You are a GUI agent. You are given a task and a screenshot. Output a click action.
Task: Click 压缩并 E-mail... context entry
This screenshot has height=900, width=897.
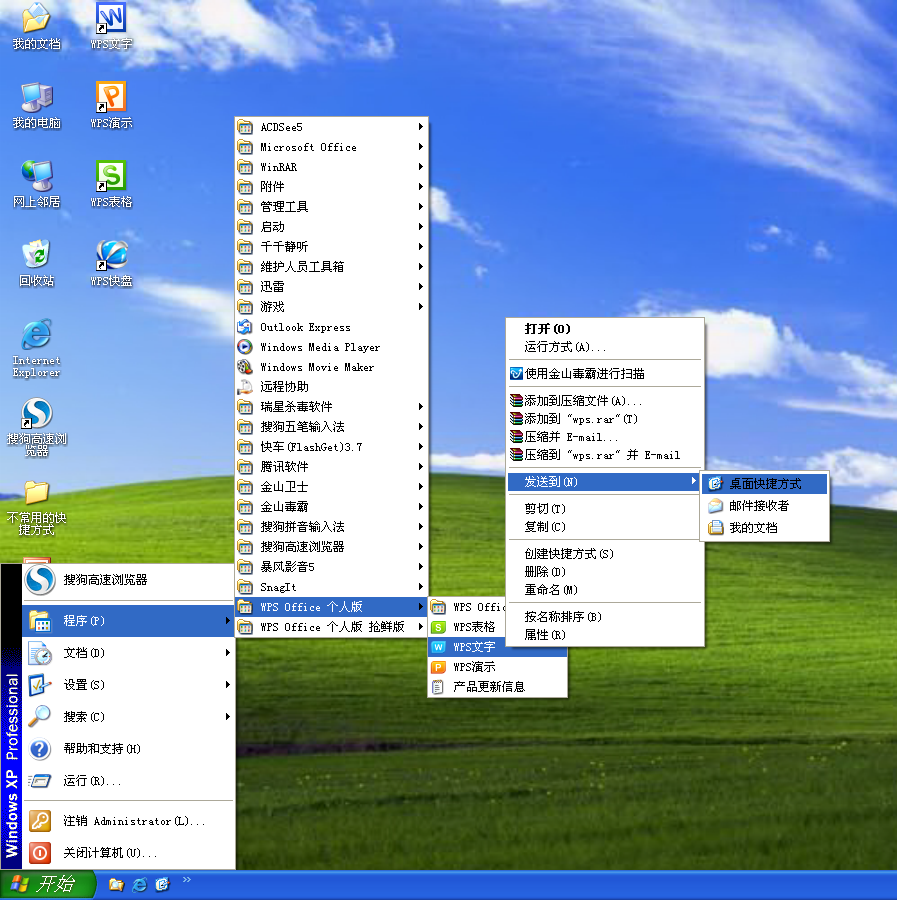point(605,437)
